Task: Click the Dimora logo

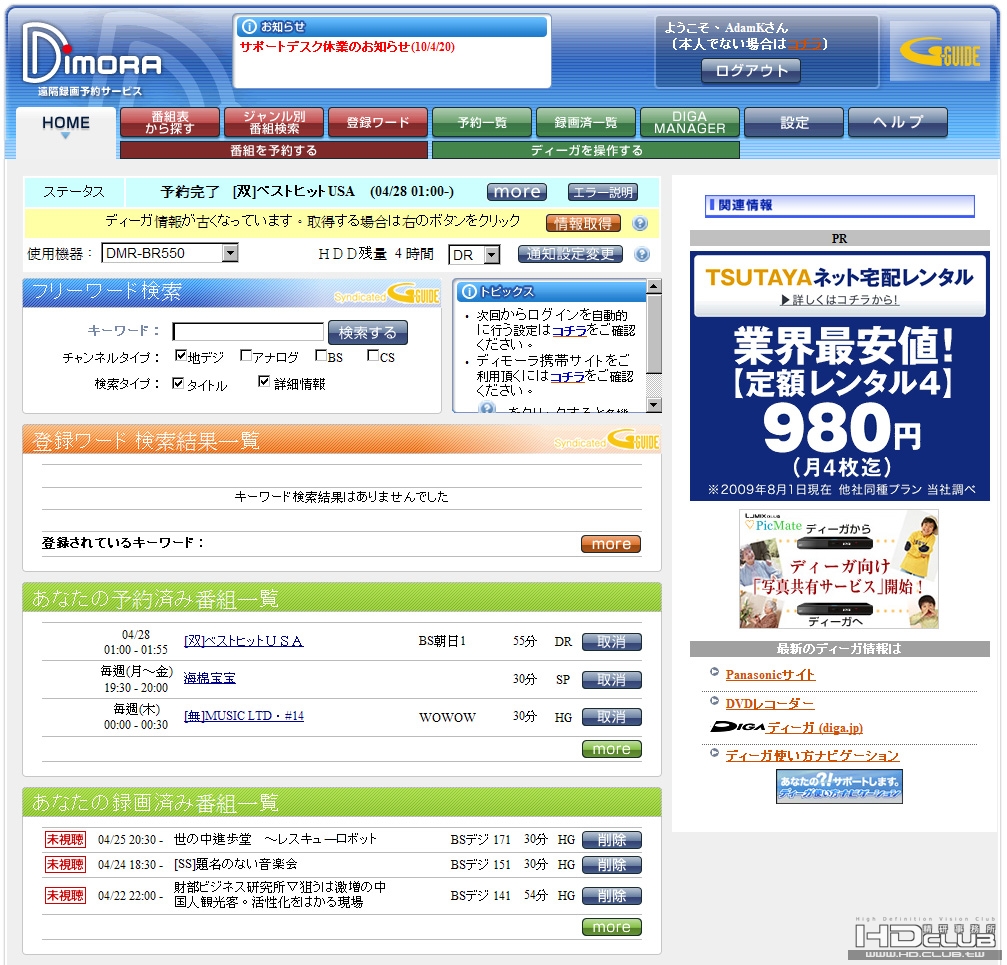Action: 91,60
